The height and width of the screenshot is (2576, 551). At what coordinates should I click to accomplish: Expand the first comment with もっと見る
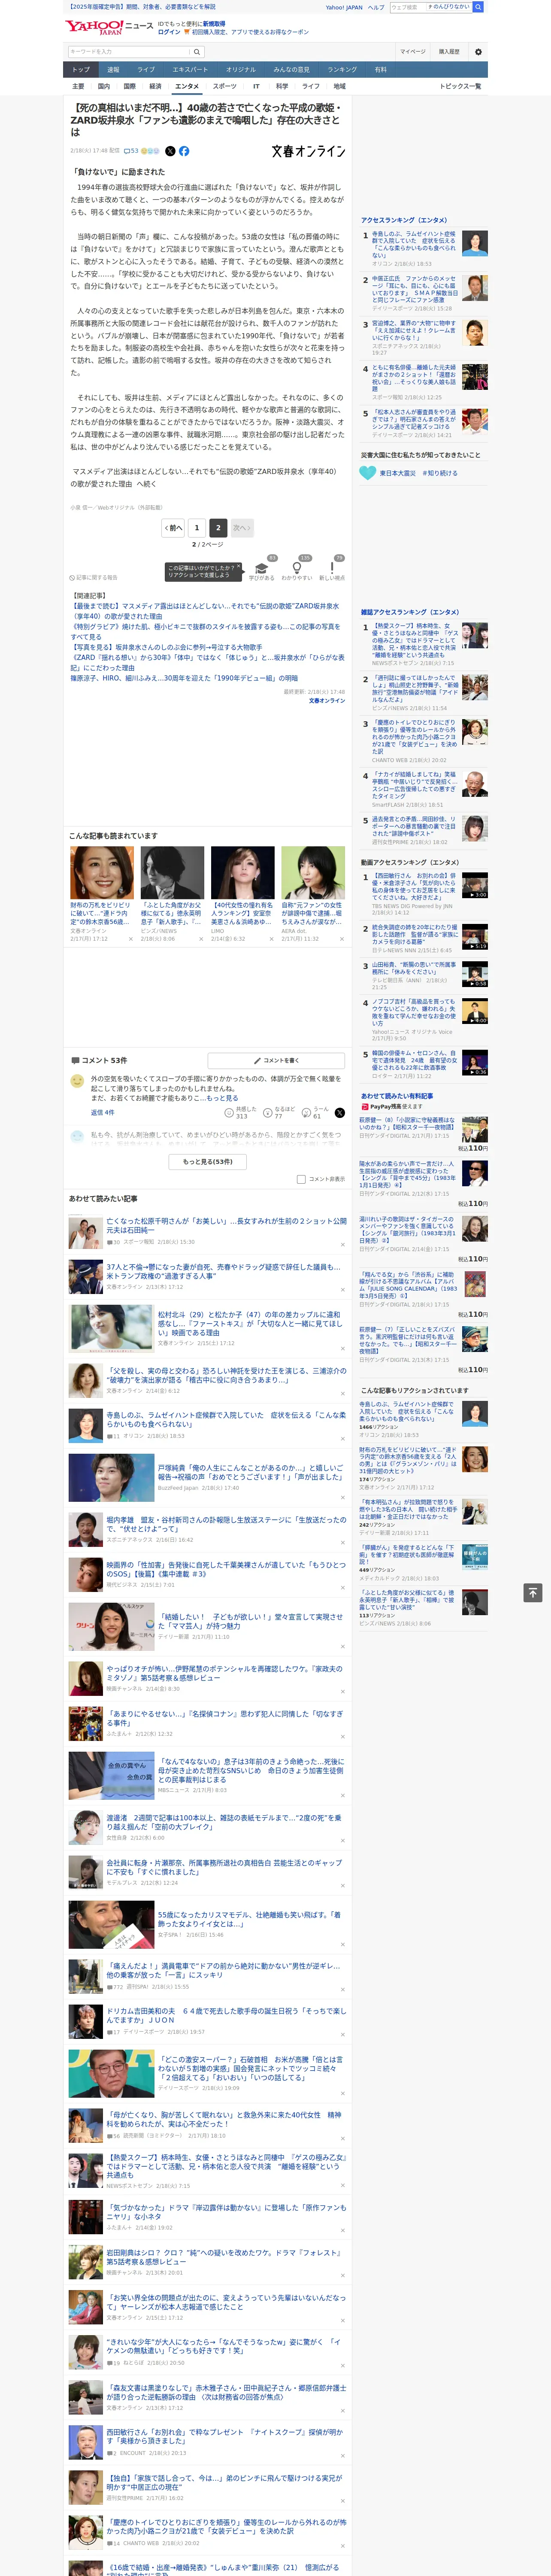(222, 1098)
